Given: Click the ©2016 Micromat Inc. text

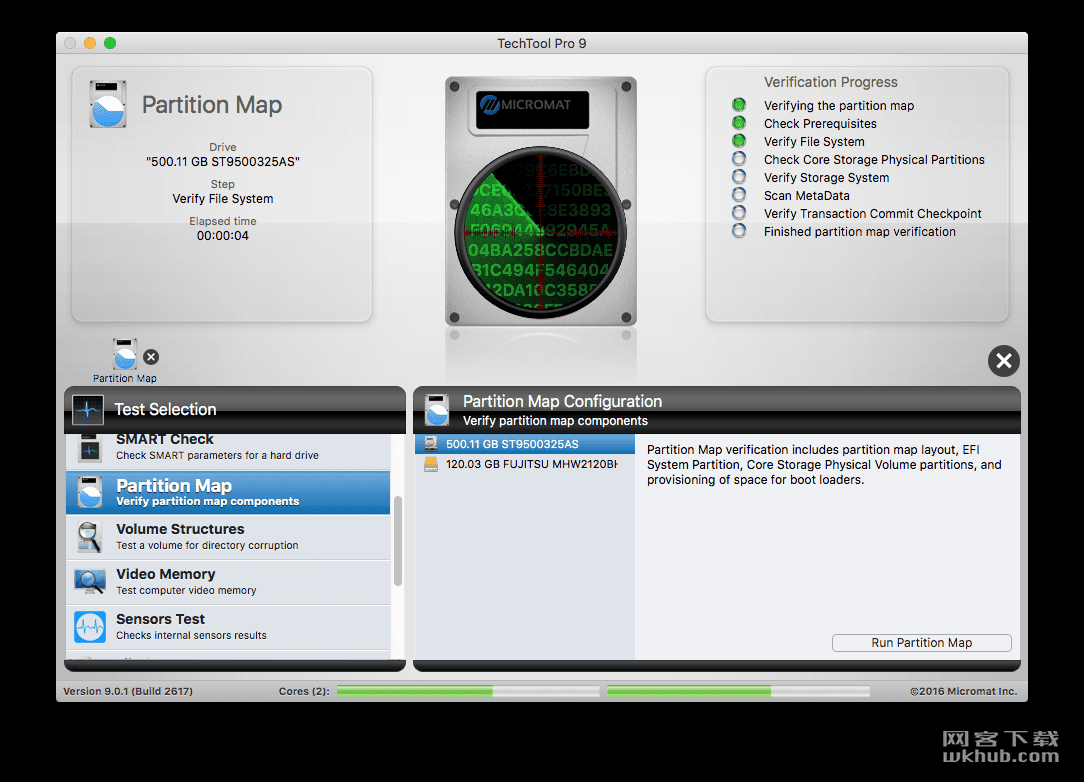Looking at the screenshot, I should pos(964,691).
